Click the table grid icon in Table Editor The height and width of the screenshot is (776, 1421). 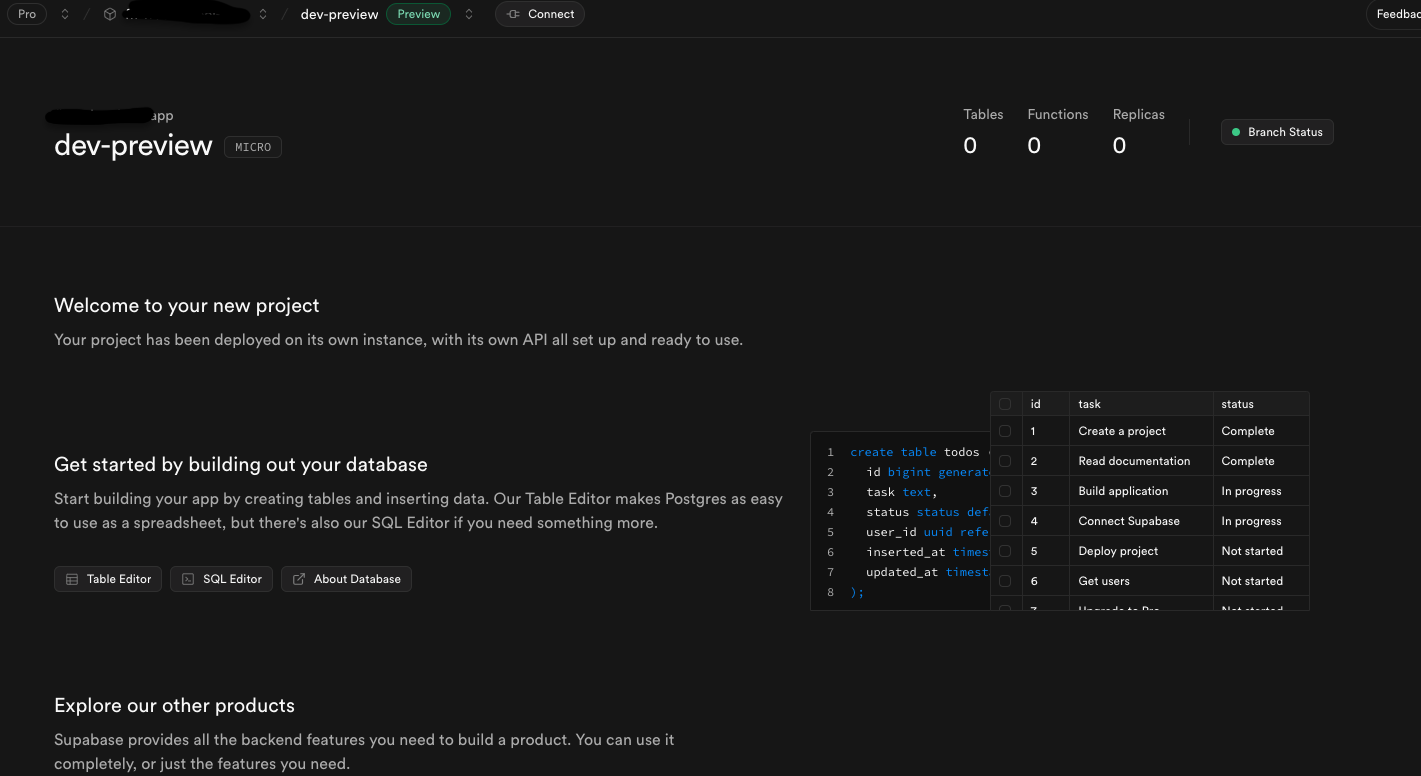(72, 579)
